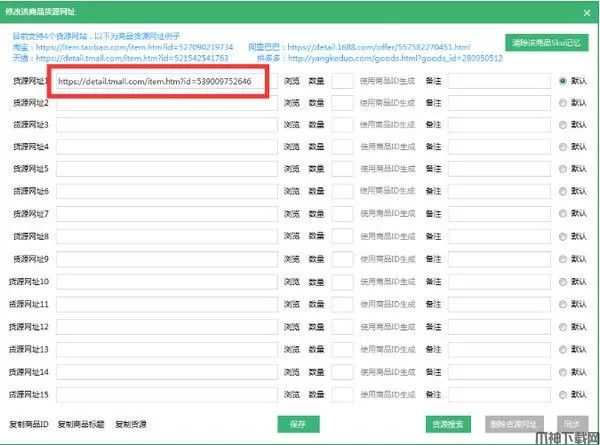Image resolution: width=600 pixels, height=445 pixels.
Task: Click the 货源搜索 button
Action: coord(447,423)
